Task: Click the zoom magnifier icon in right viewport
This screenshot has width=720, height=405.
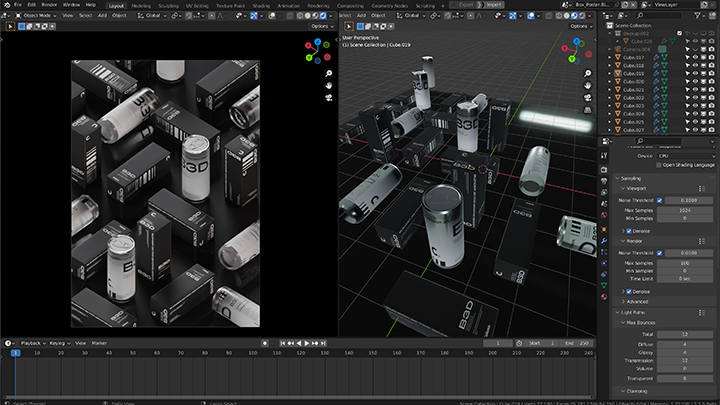Action: click(x=587, y=73)
